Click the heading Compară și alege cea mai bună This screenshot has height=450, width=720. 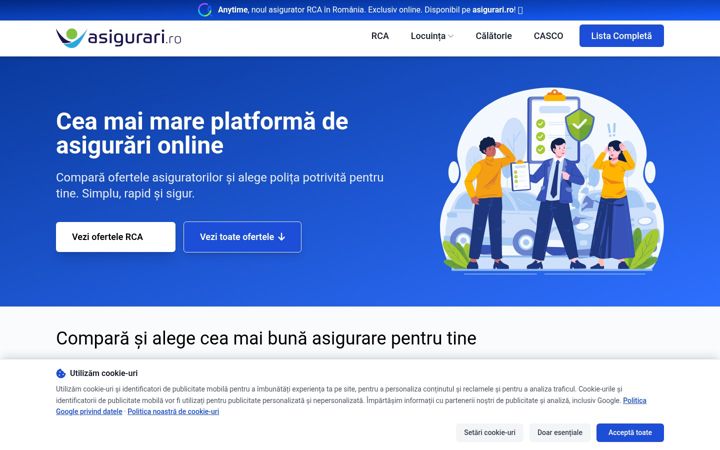tap(266, 338)
